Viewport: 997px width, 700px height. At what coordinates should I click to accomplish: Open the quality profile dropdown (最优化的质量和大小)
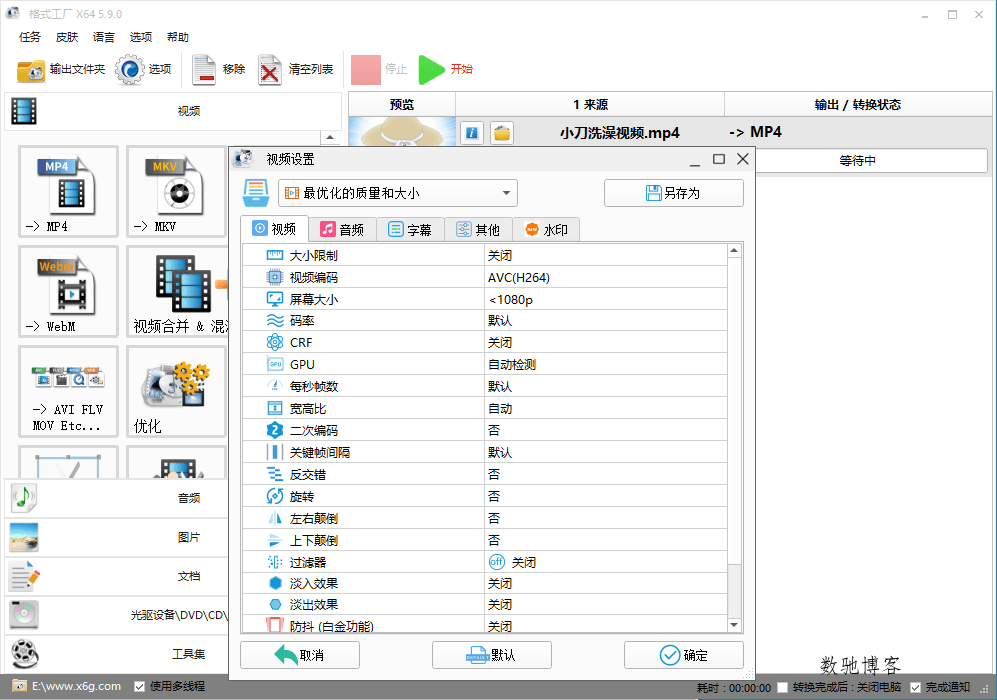coord(397,193)
